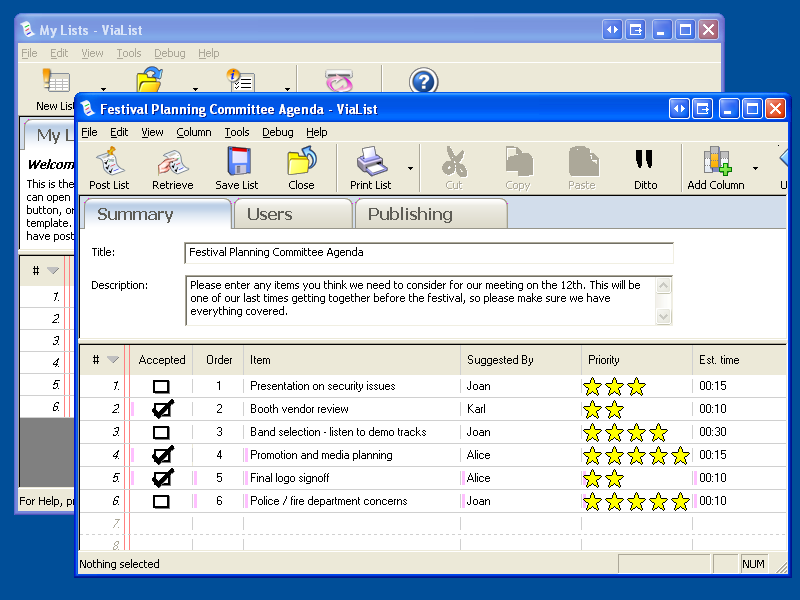Click the window switch button in Festival title bar
The width and height of the screenshot is (800, 600).
pyautogui.click(x=702, y=109)
